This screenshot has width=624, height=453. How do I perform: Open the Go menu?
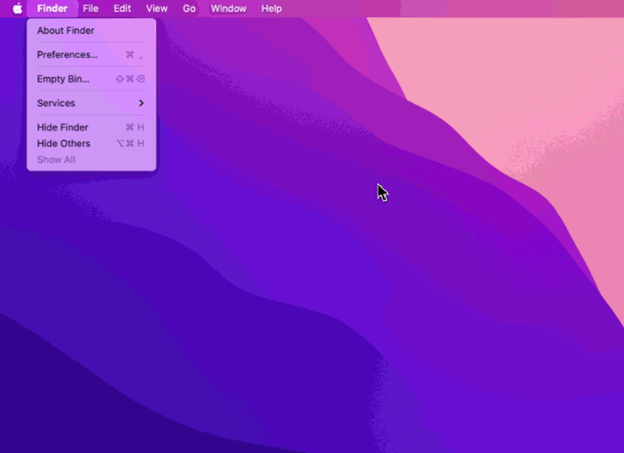189,8
